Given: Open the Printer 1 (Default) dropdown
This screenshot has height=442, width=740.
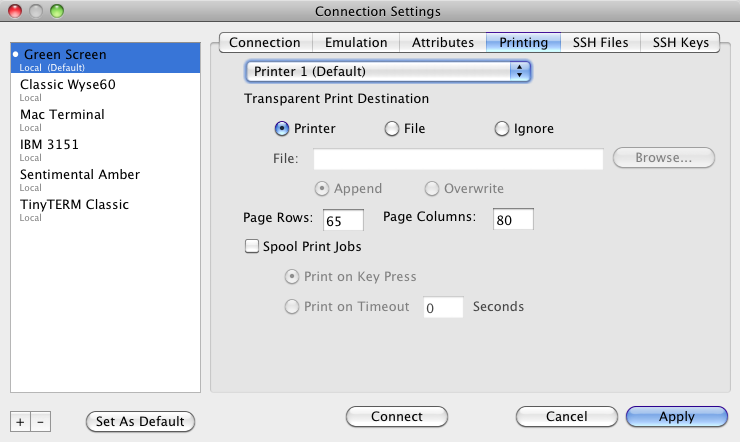Looking at the screenshot, I should [388, 71].
